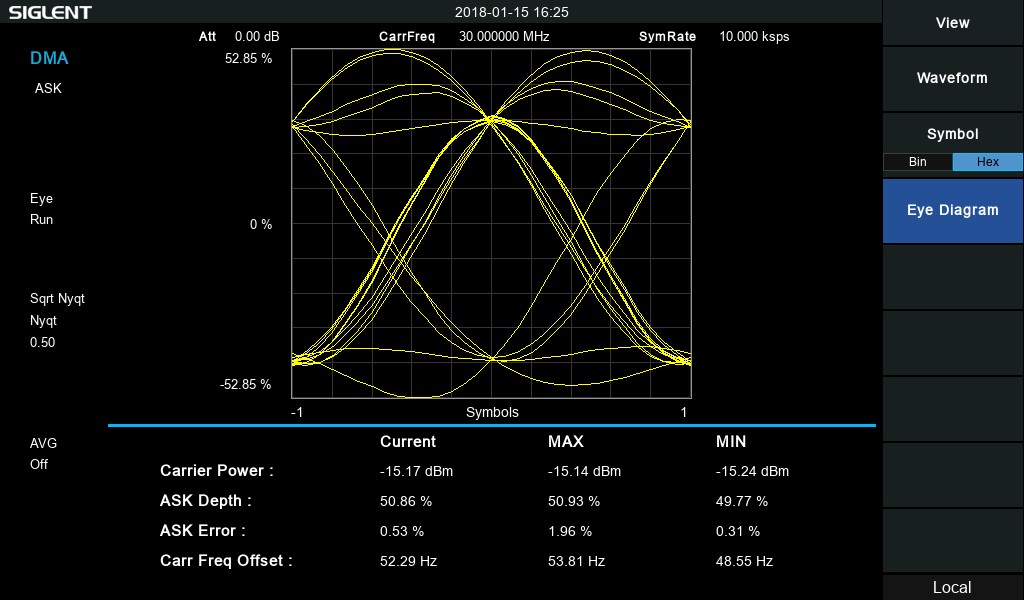Switch symbol format to Bin
Image resolution: width=1024 pixels, height=600 pixels.
coord(917,162)
